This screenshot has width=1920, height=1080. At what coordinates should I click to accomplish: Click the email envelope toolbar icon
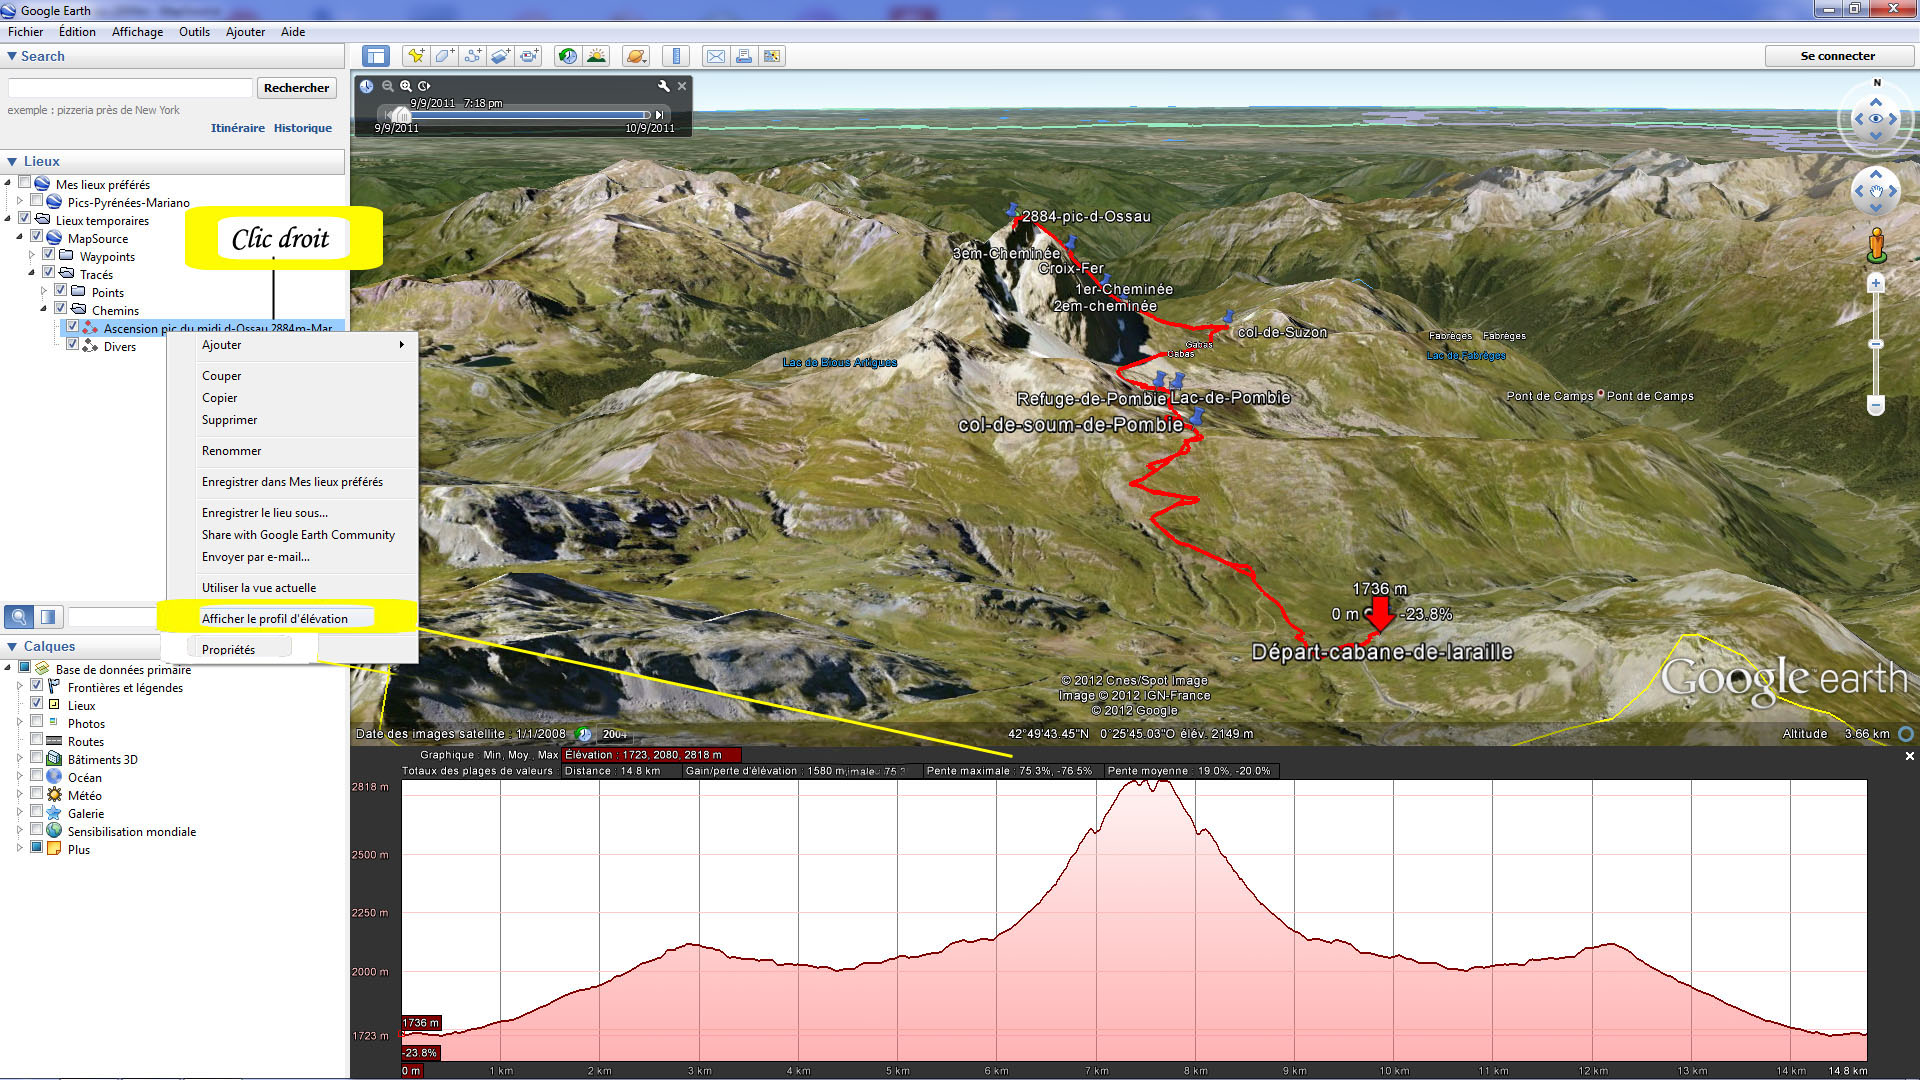(x=716, y=56)
